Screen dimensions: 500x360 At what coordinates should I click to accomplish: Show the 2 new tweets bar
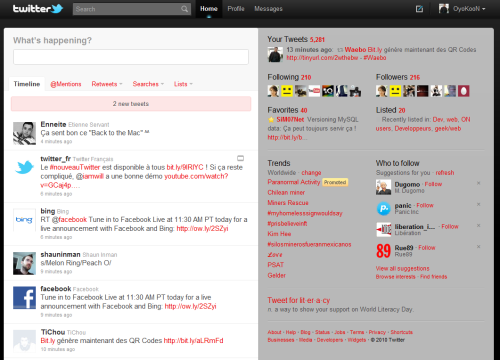(131, 104)
